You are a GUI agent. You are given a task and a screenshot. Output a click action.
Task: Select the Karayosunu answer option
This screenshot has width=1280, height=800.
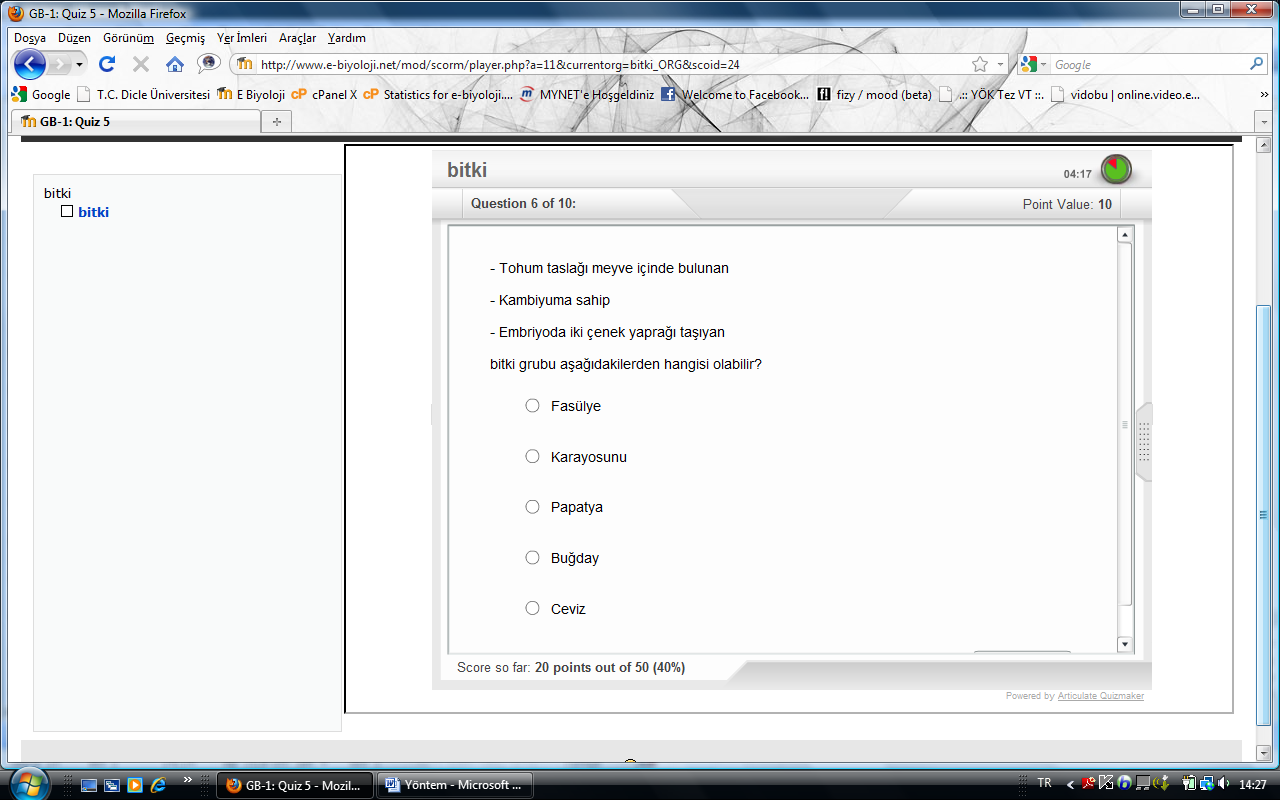[532, 456]
